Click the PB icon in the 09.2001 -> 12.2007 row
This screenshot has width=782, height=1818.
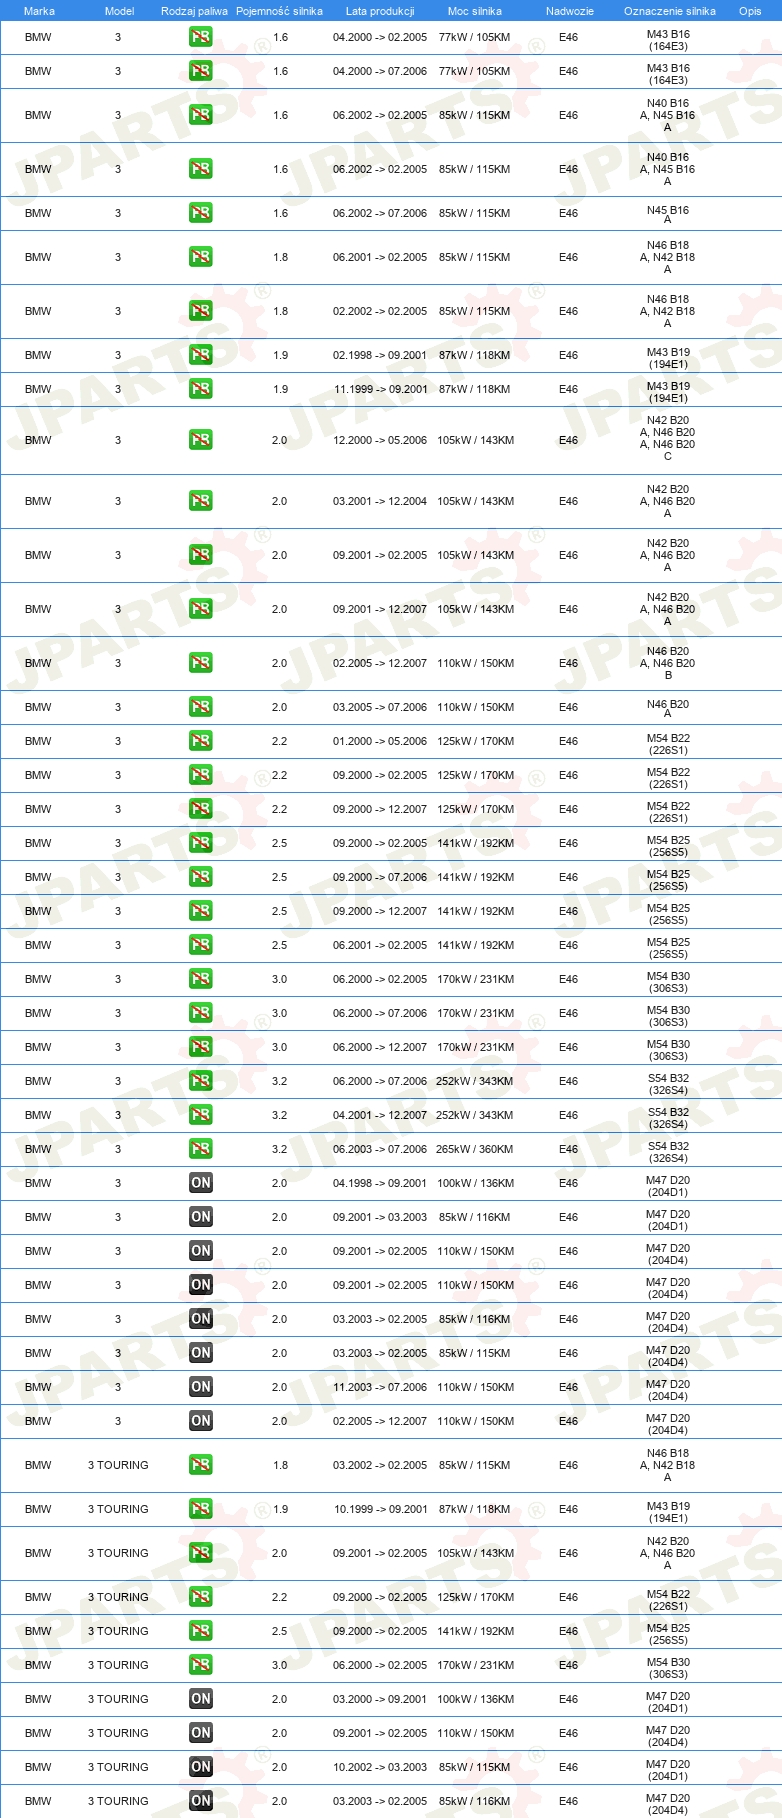click(201, 609)
